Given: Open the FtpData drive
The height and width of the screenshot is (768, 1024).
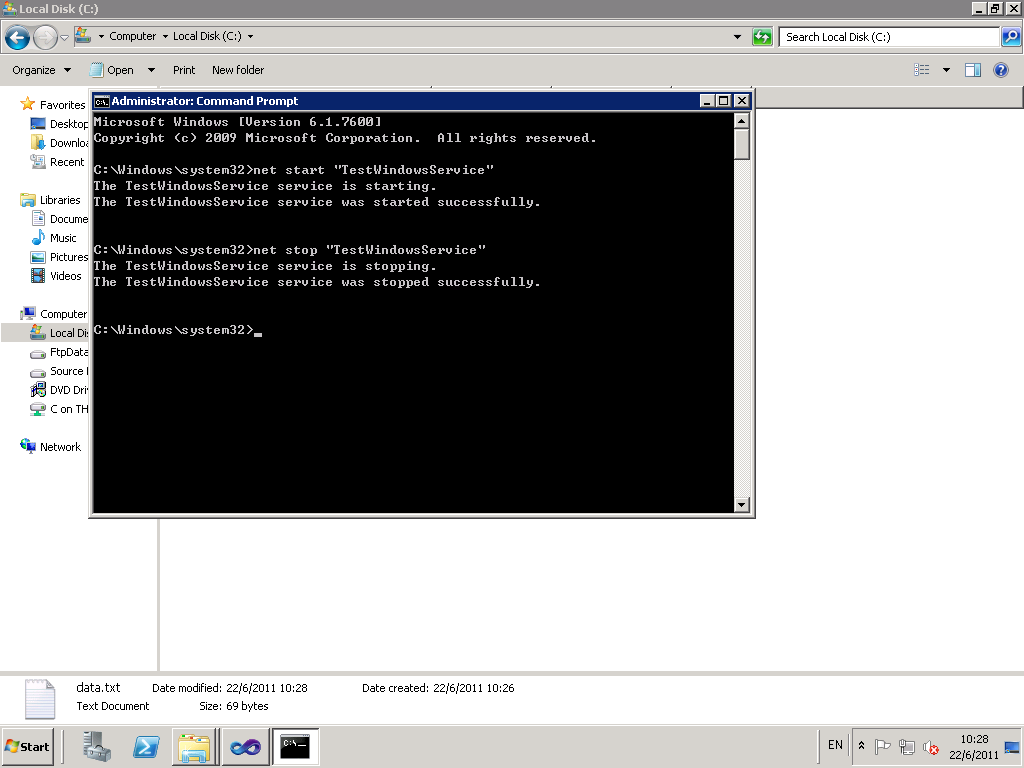Looking at the screenshot, I should (x=59, y=352).
